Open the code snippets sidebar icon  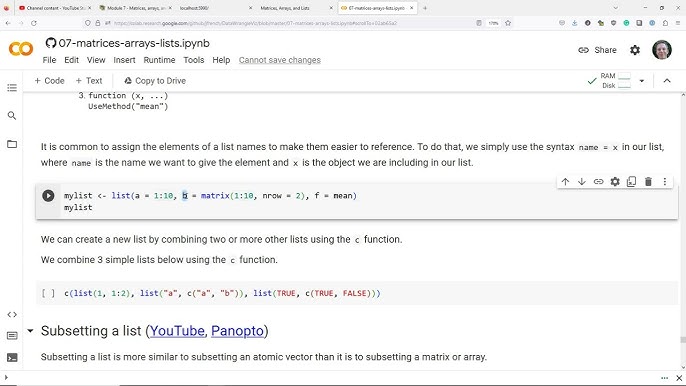click(x=12, y=314)
